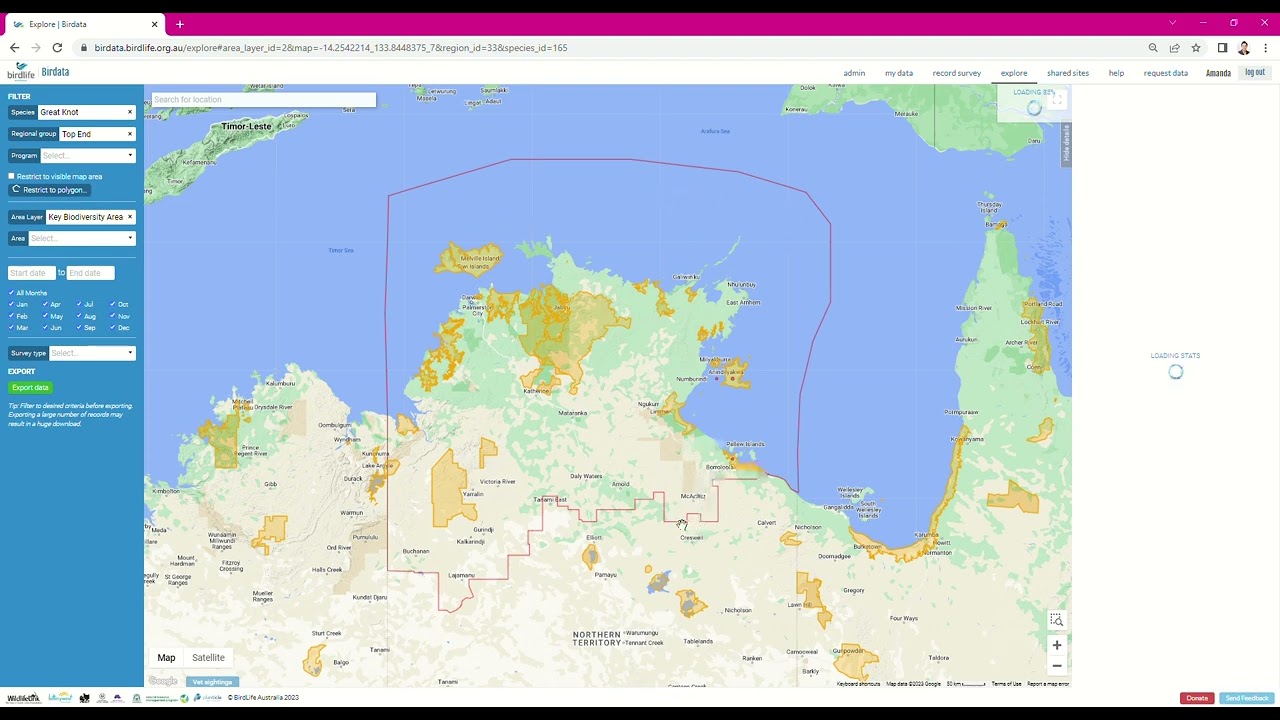Click the End date field

(x=91, y=273)
